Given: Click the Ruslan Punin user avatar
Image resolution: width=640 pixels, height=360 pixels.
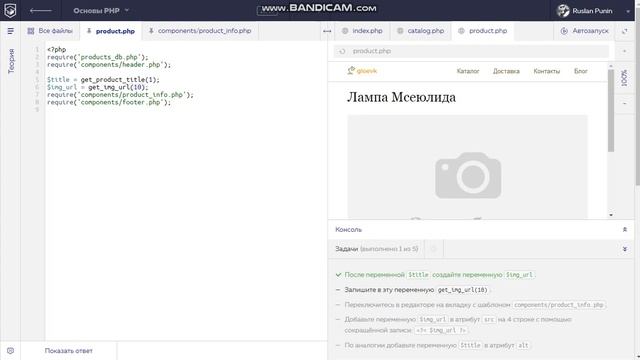Looking at the screenshot, I should point(563,11).
